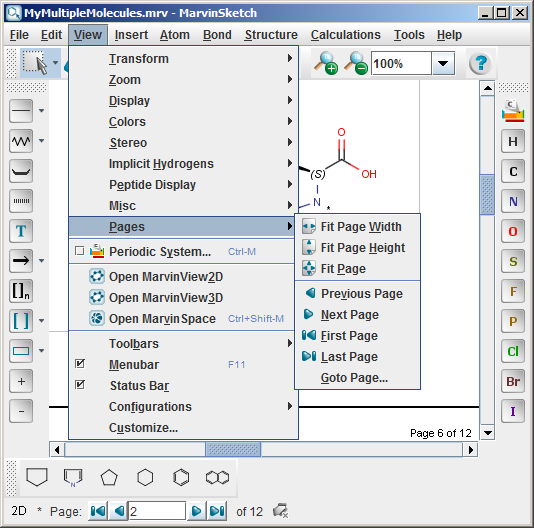The width and height of the screenshot is (534, 528).
Task: Select Iodine atom button
Action: (513, 411)
